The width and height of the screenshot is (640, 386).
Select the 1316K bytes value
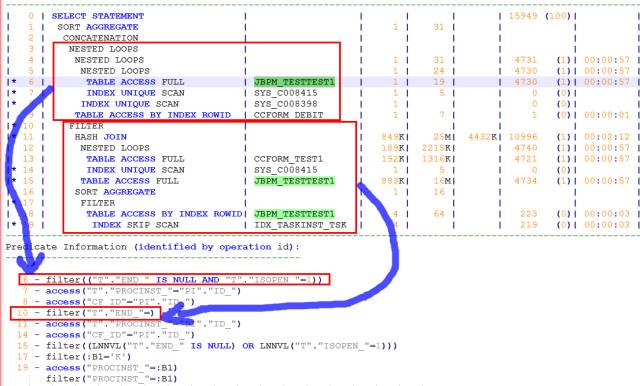click(x=436, y=159)
